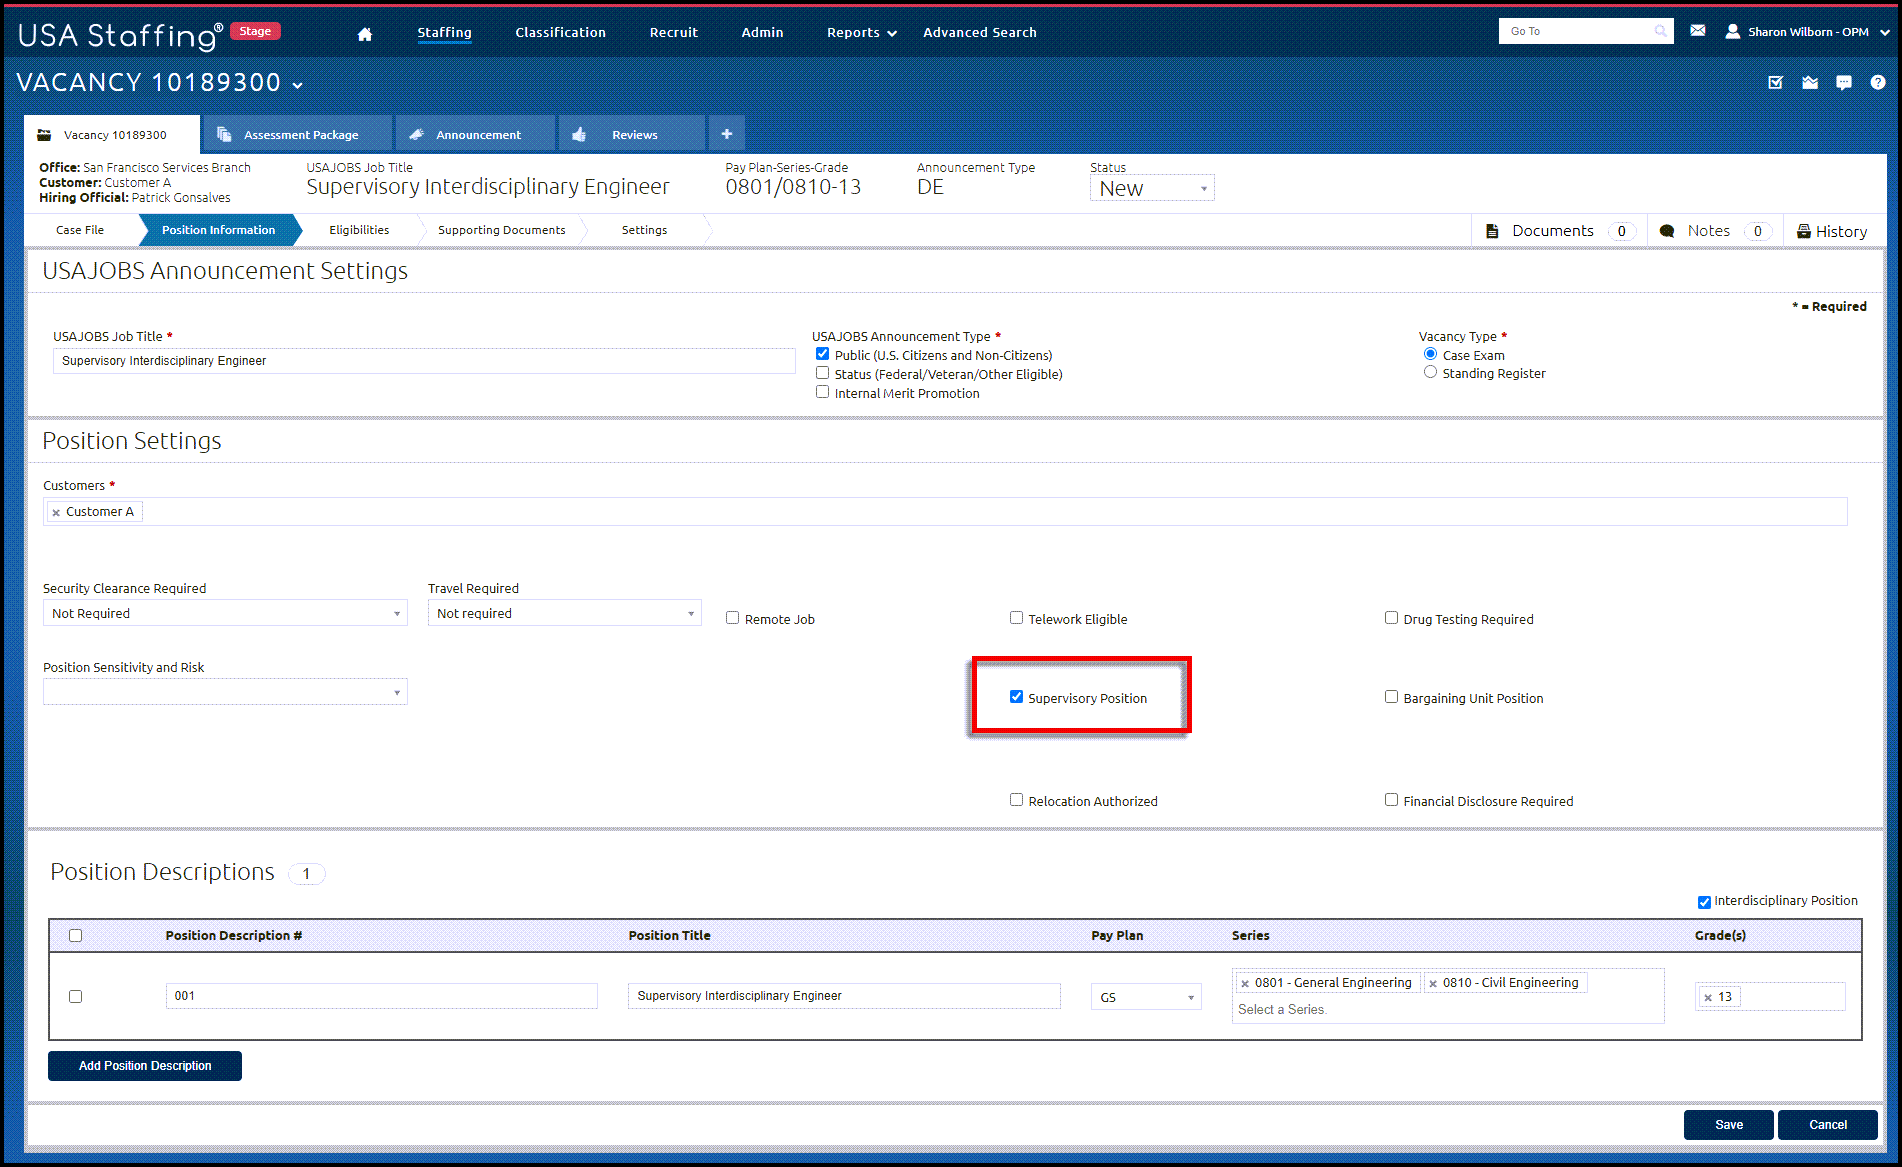The width and height of the screenshot is (1902, 1167).
Task: Enable the Telework Eligible checkbox
Action: click(1016, 618)
